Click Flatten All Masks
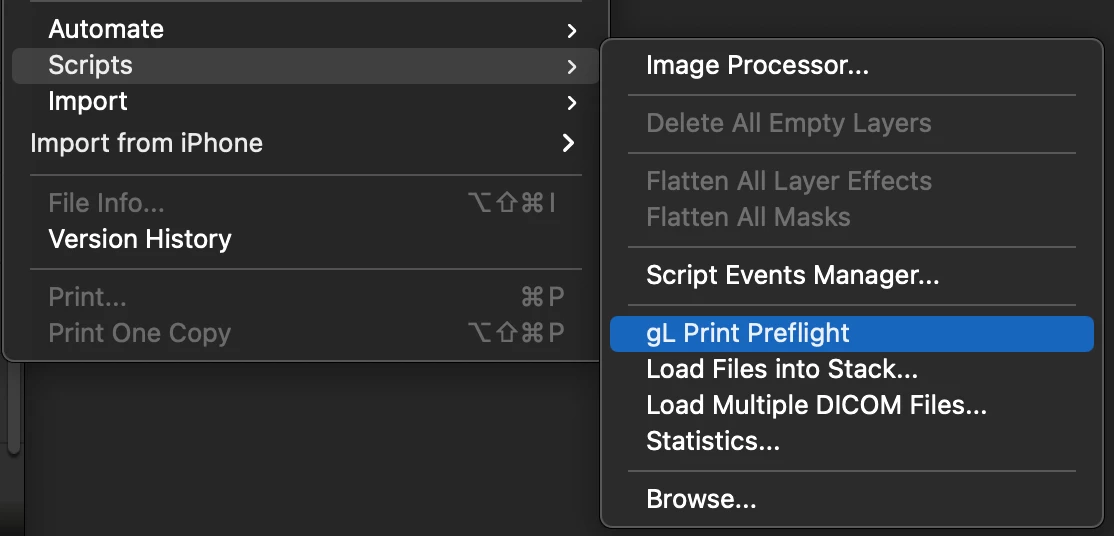Image resolution: width=1114 pixels, height=536 pixels. (x=748, y=217)
